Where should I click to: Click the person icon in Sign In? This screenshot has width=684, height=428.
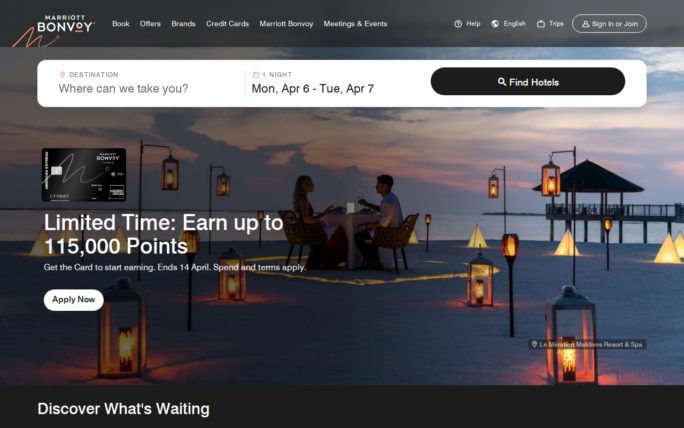(x=585, y=24)
